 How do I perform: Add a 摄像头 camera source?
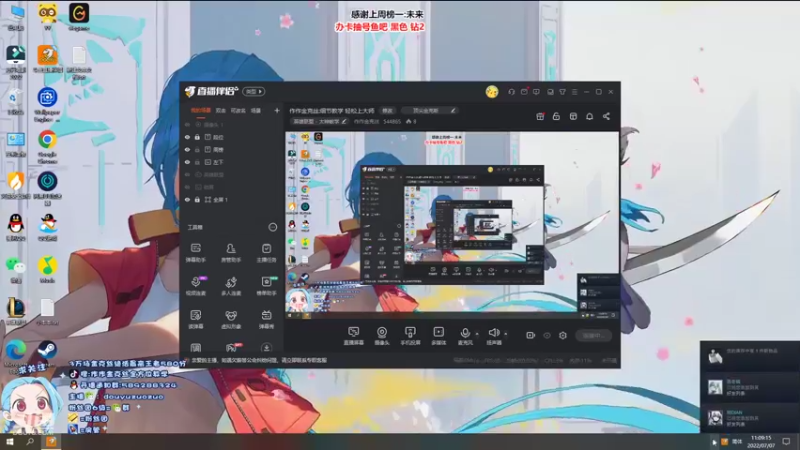382,336
